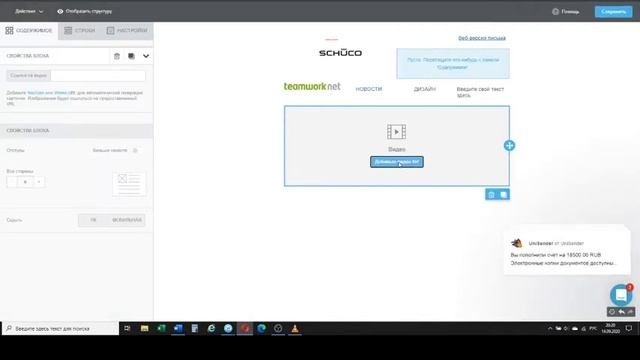This screenshot has width=640, height=360.
Task: Click the taskbar clock and date
Action: click(x=611, y=328)
